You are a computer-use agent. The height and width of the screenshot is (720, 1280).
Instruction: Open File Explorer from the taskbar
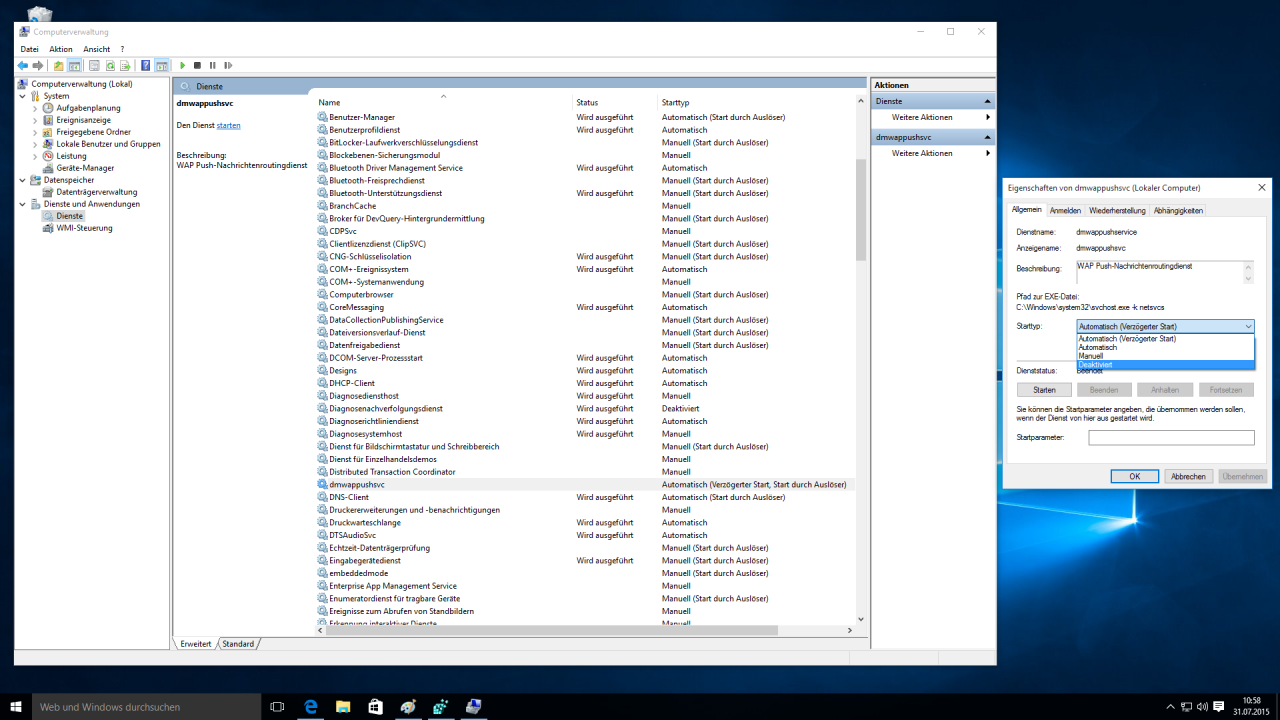tap(343, 706)
